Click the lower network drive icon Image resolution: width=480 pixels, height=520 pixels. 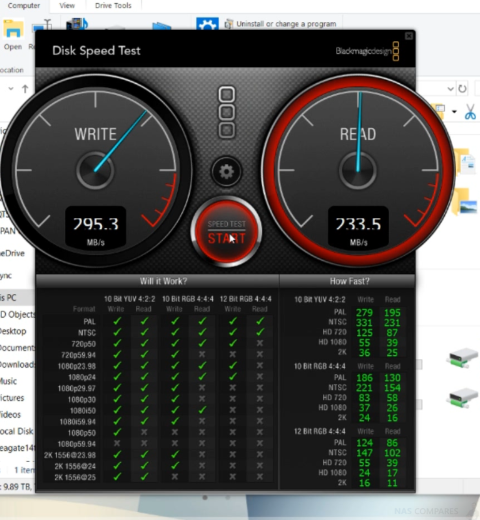point(462,398)
